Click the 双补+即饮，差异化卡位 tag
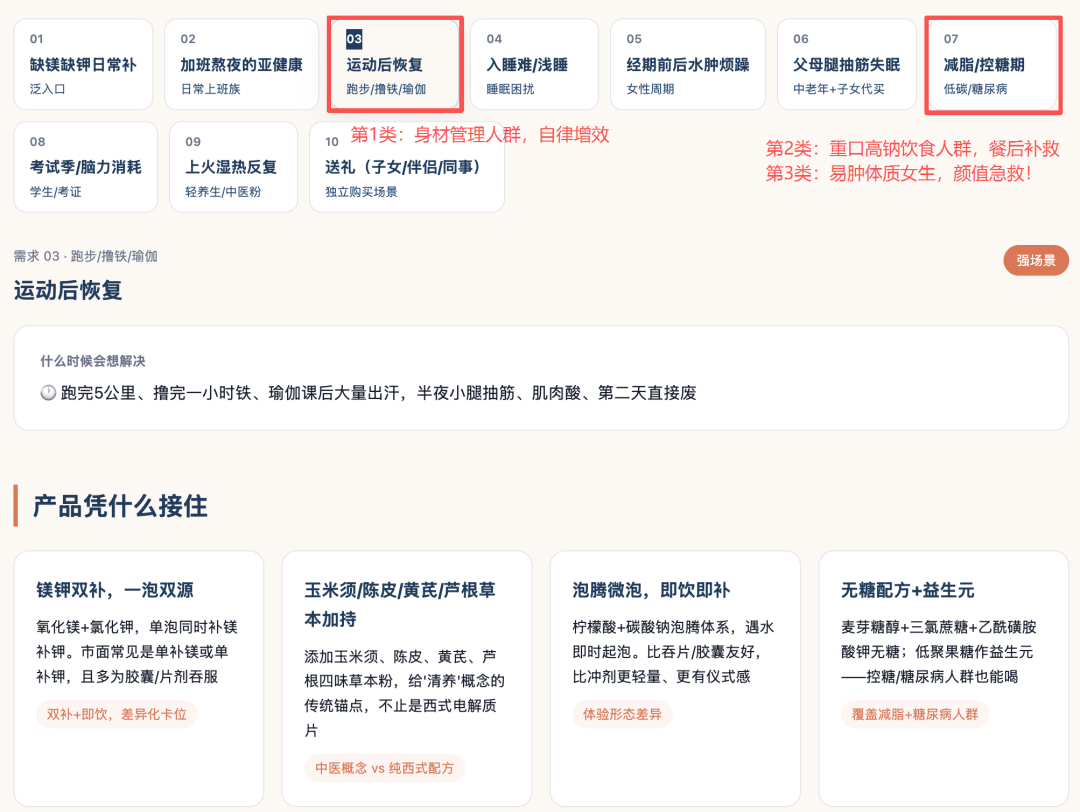Image resolution: width=1080 pixels, height=812 pixels. [x=116, y=714]
